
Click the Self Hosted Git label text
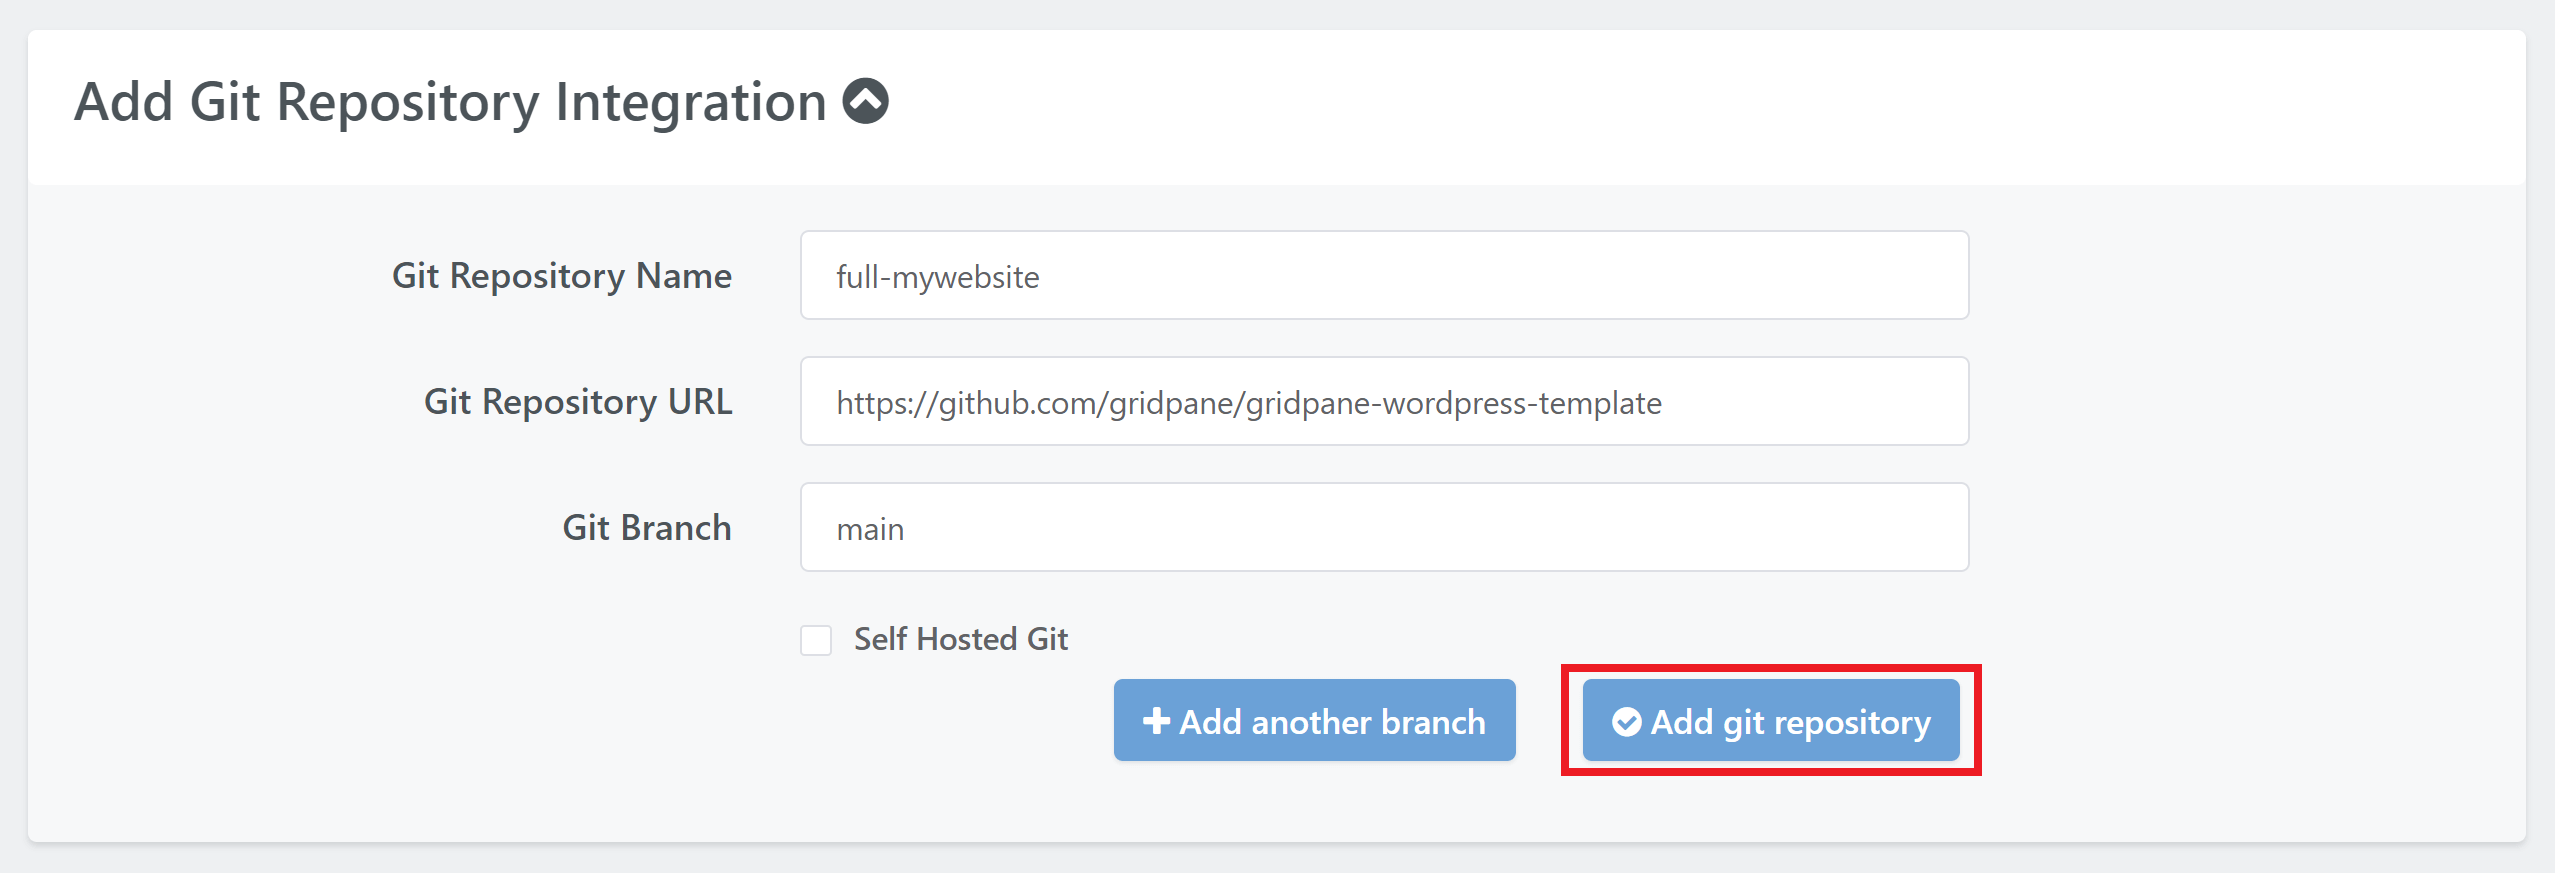click(960, 639)
